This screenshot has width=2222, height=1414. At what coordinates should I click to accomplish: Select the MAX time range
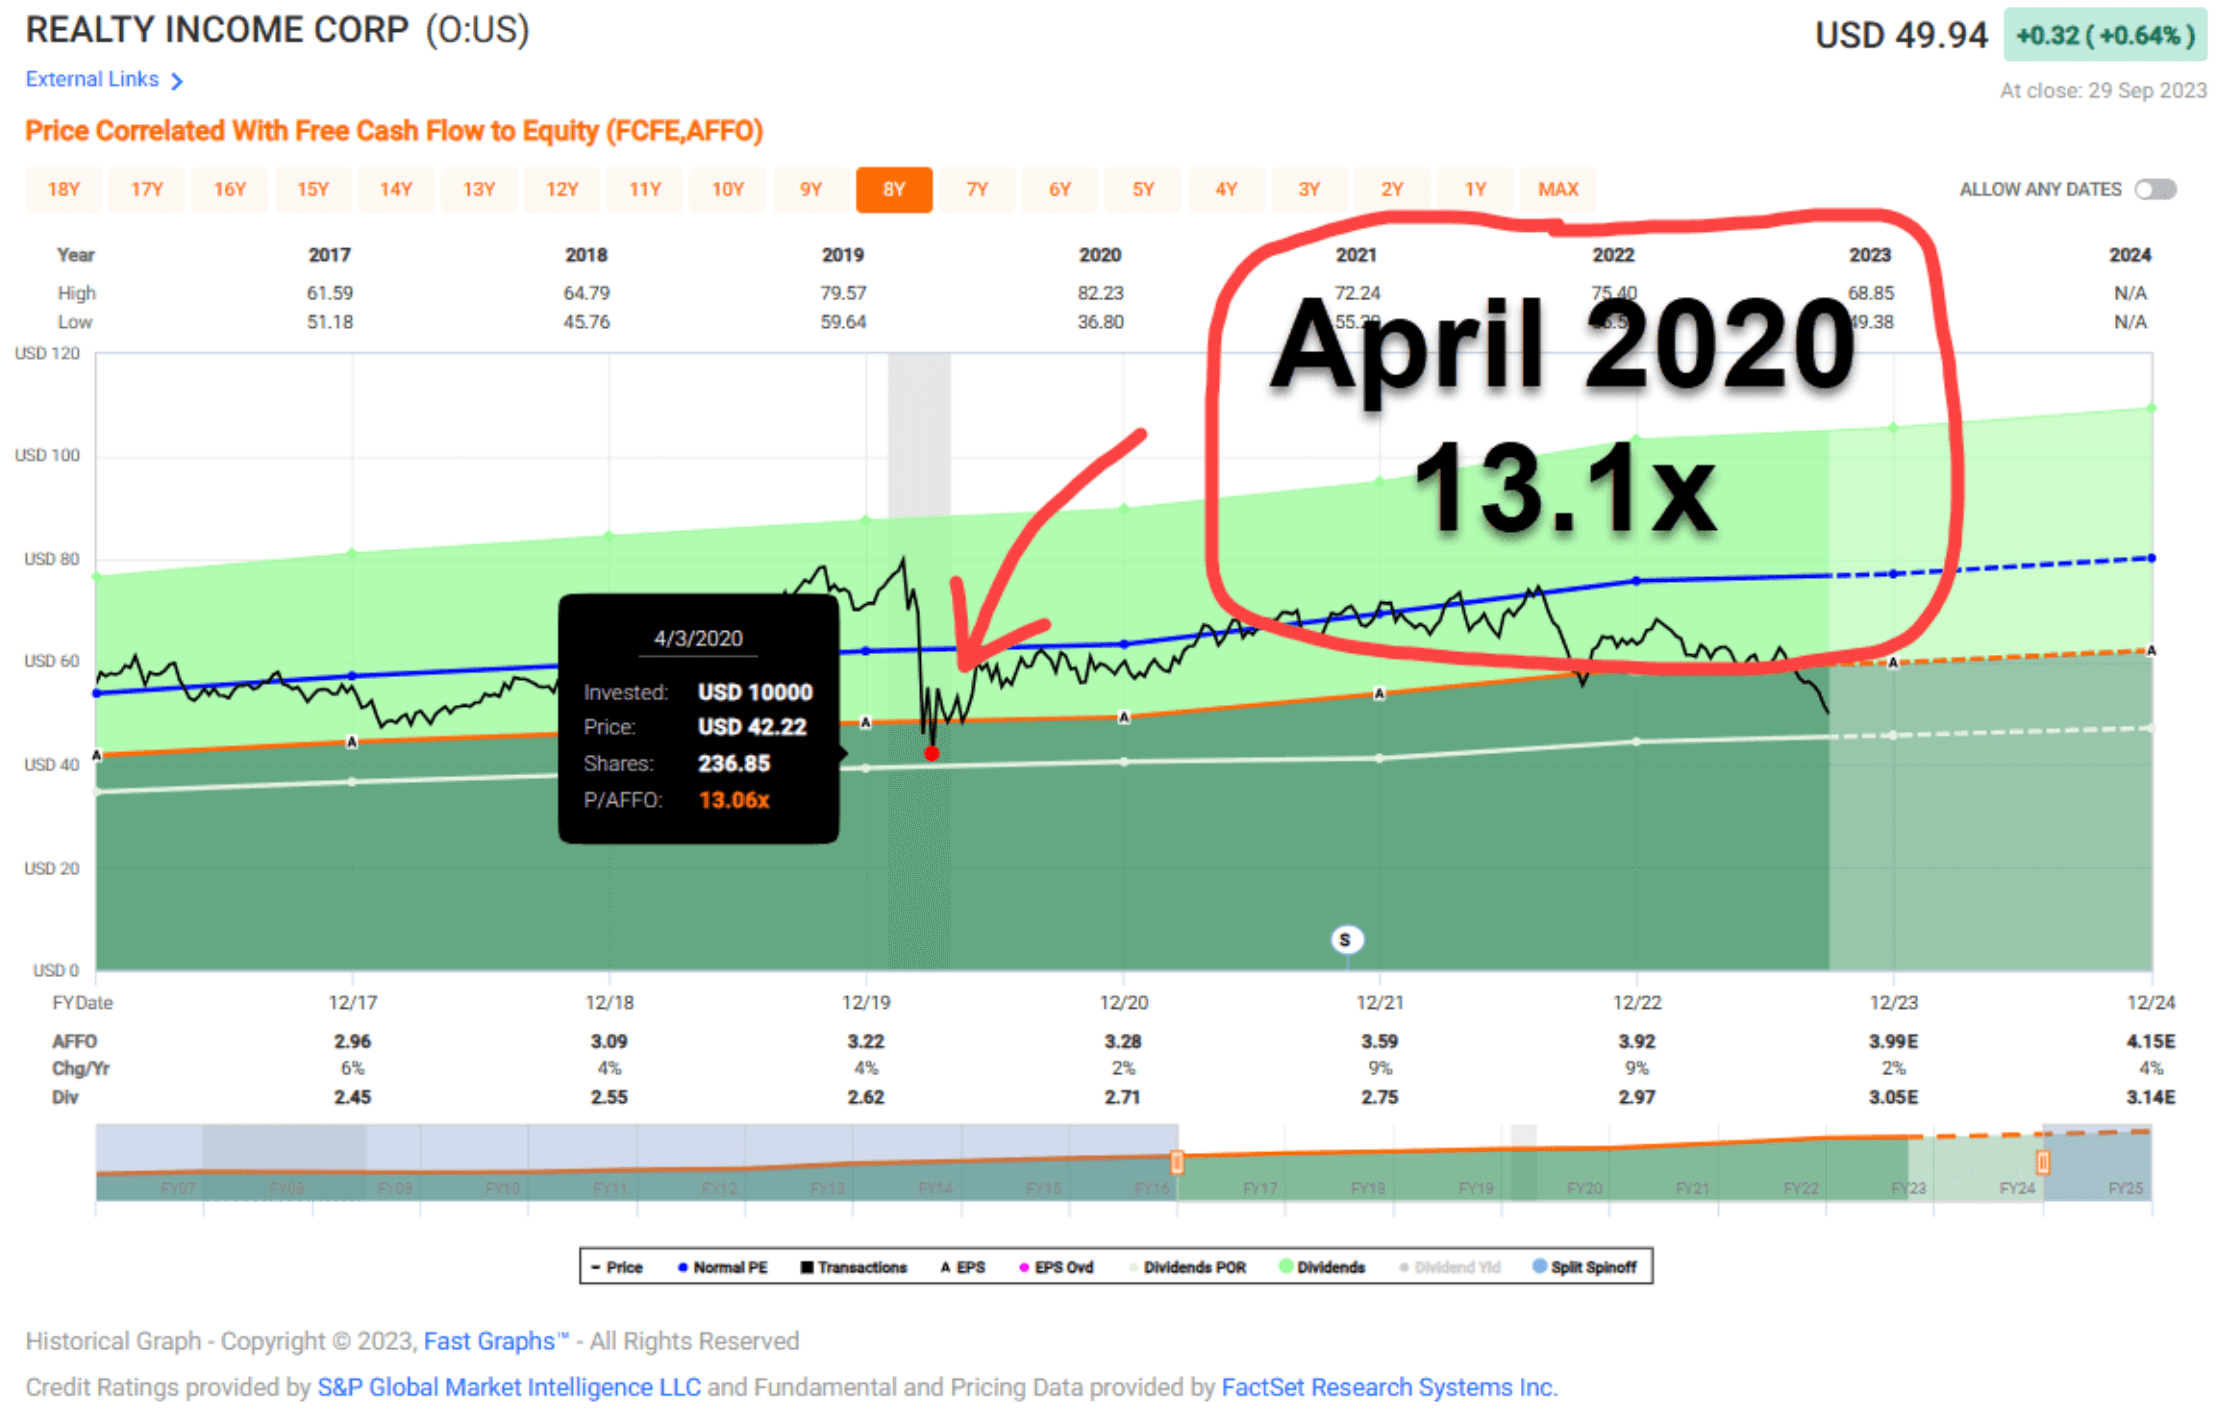1558,189
